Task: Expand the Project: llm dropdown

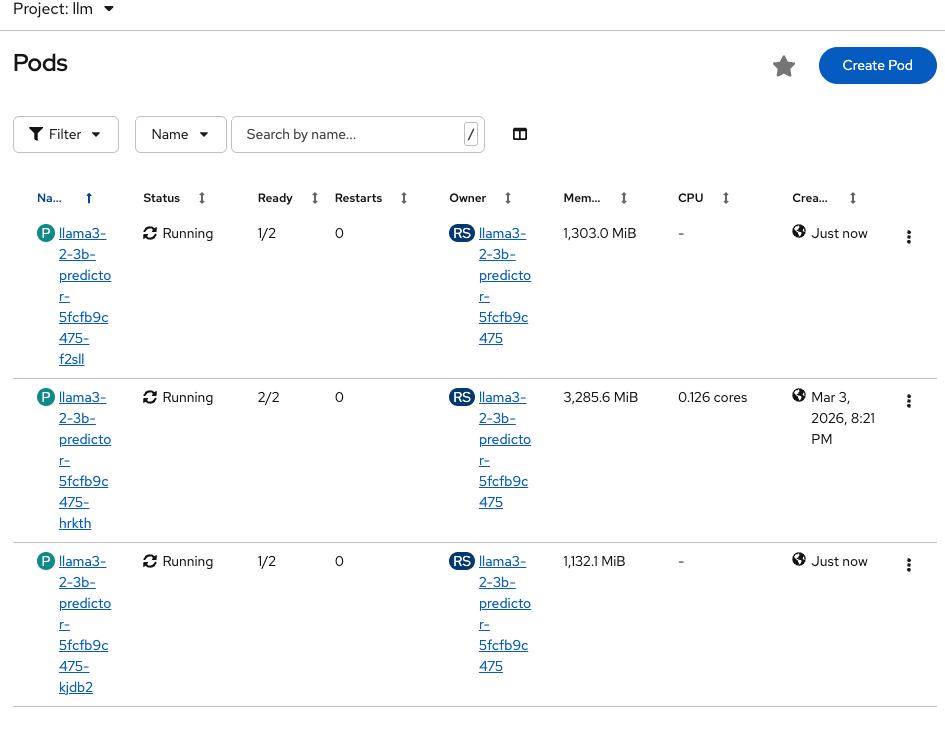Action: point(64,9)
